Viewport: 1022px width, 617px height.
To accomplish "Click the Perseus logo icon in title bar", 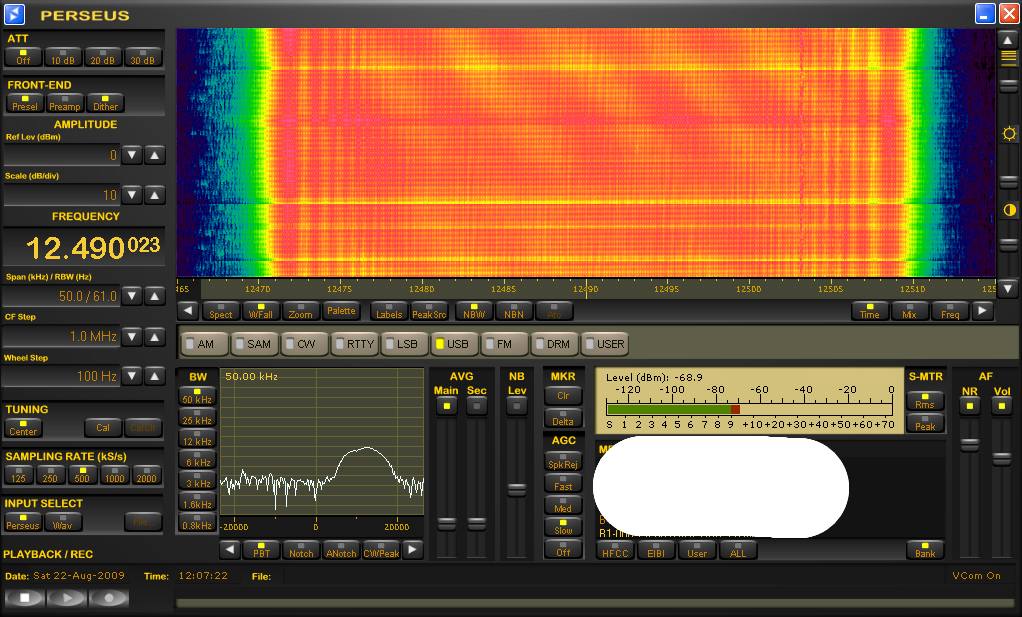I will (x=14, y=14).
